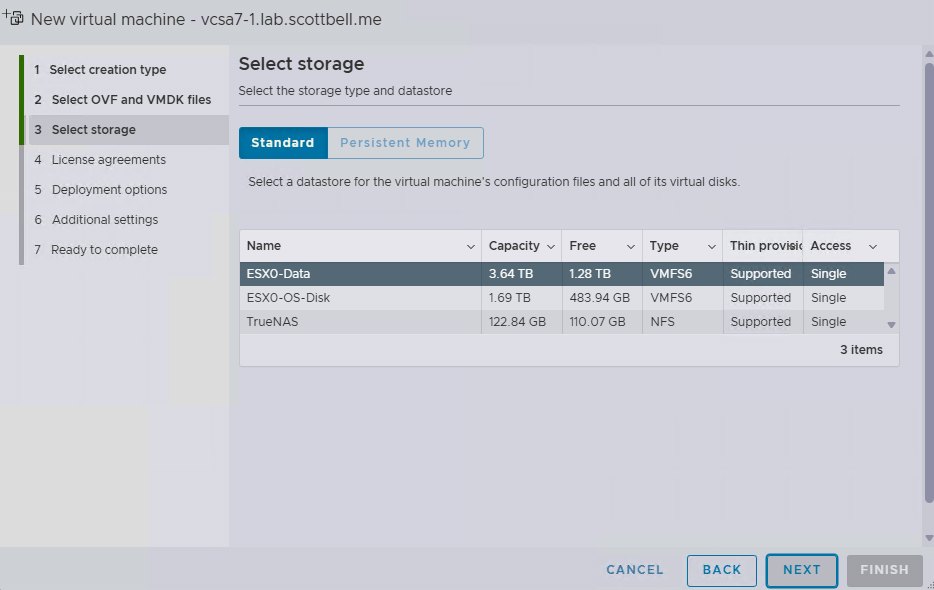Return to Select OVF and VMDK files step
Viewport: 934px width, 590px height.
[131, 100]
